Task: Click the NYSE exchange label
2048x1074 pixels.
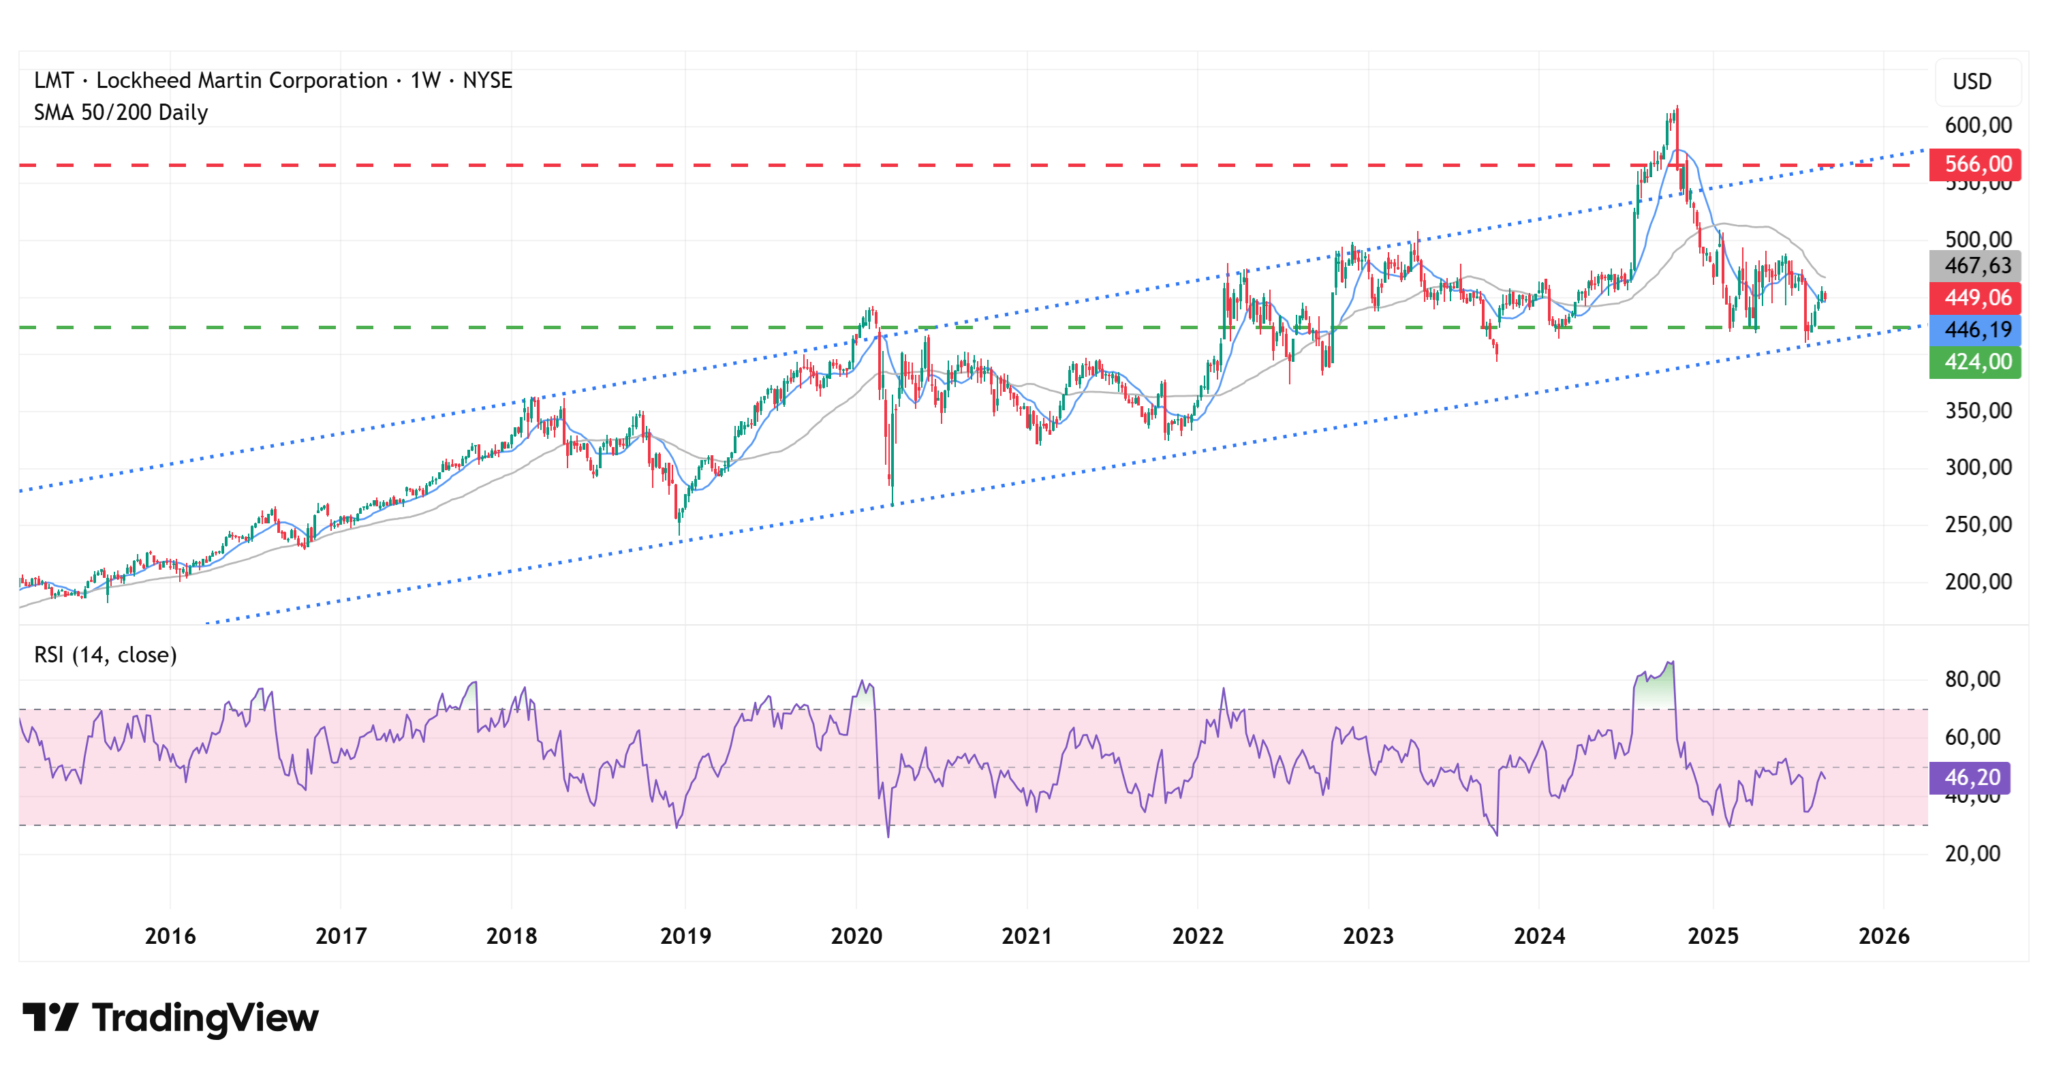Action: (488, 80)
